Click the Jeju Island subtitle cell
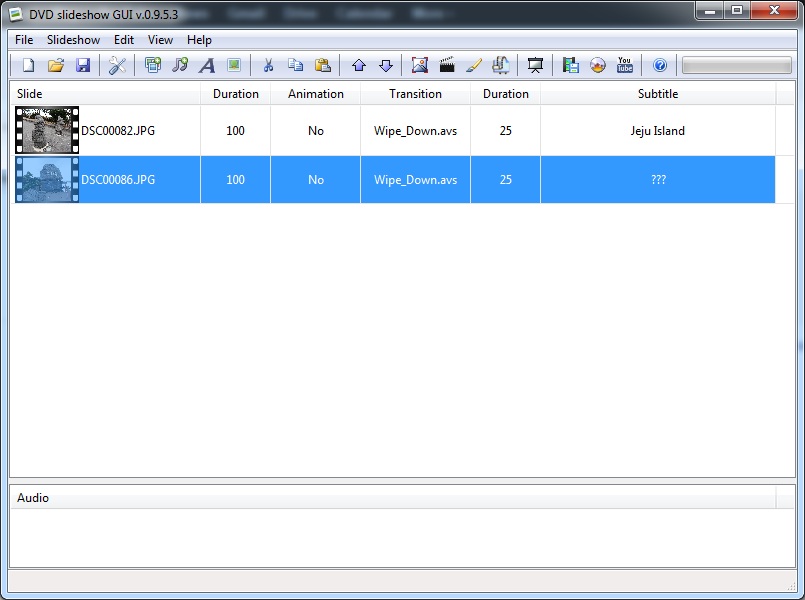Image resolution: width=805 pixels, height=600 pixels. (x=658, y=130)
